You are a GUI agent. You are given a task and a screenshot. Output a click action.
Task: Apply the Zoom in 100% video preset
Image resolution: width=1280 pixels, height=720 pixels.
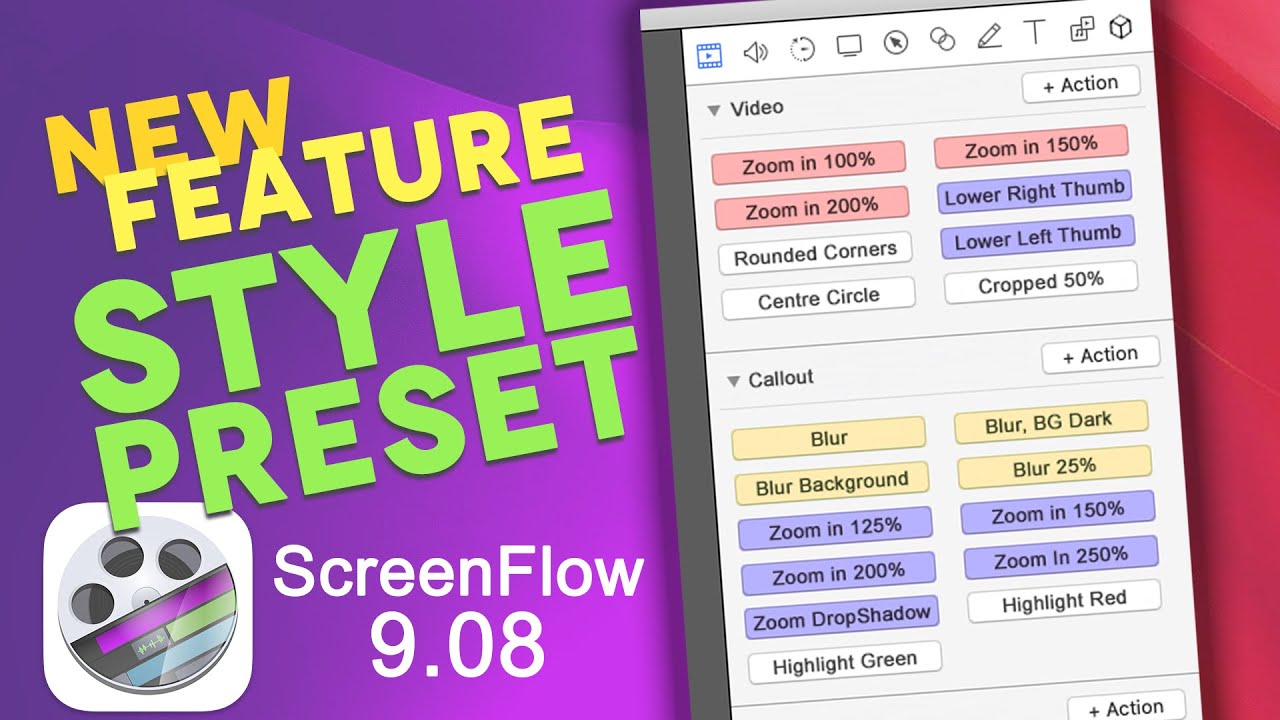[x=809, y=162]
